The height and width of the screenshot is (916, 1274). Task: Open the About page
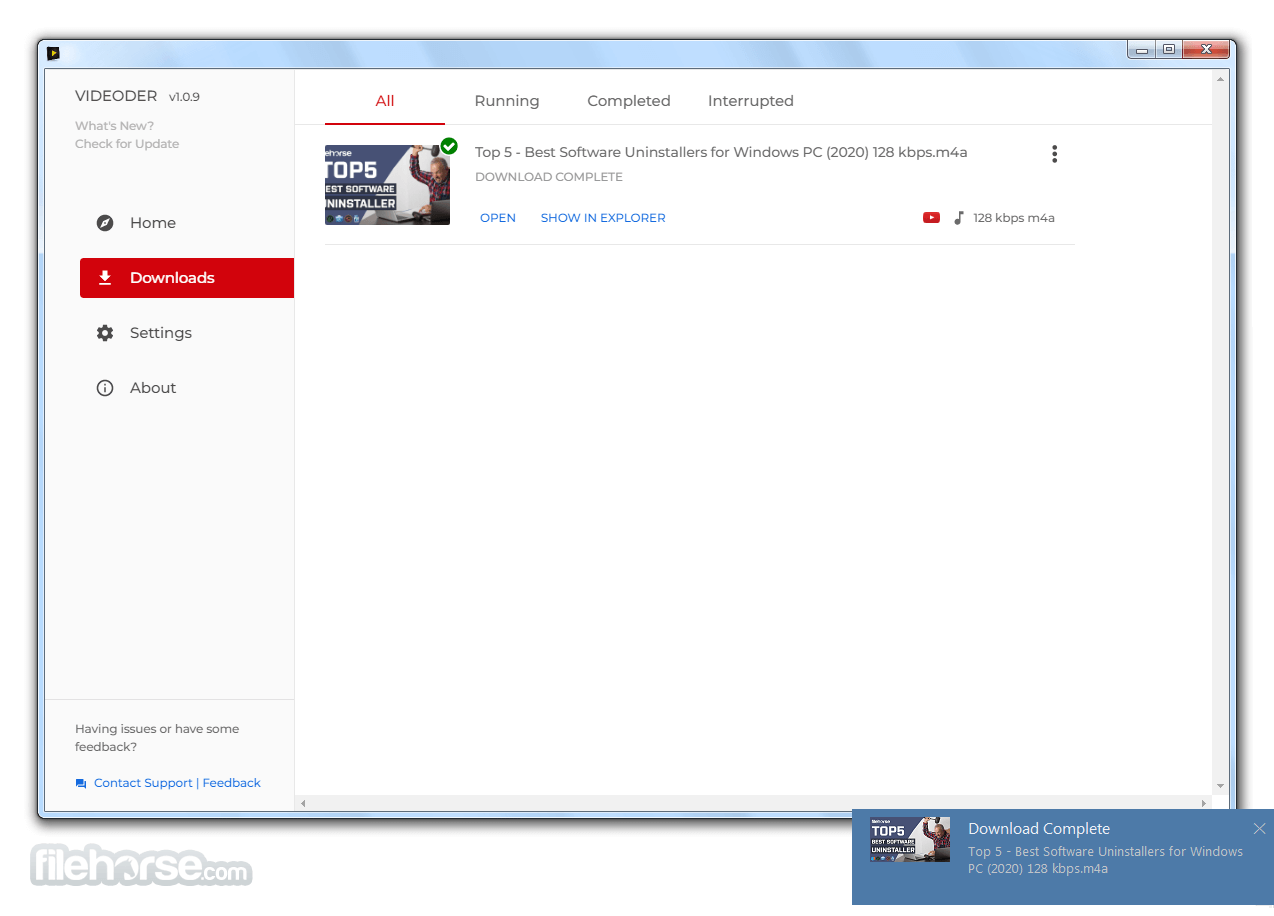tap(186, 388)
